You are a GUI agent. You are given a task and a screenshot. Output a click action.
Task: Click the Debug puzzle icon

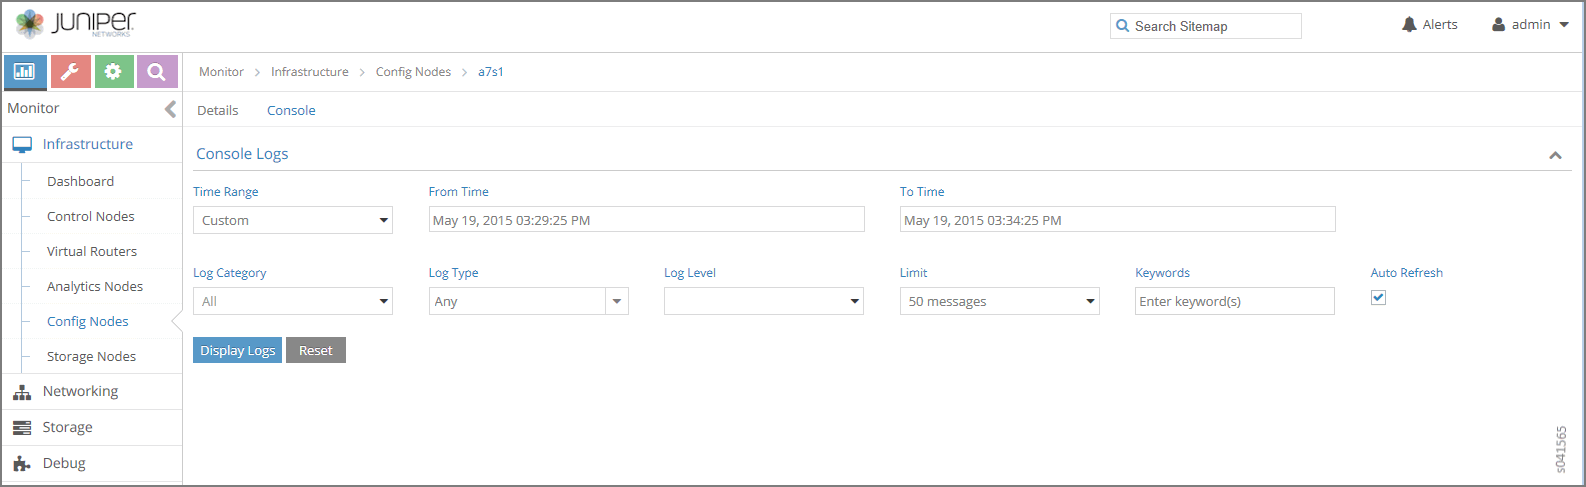pos(21,464)
